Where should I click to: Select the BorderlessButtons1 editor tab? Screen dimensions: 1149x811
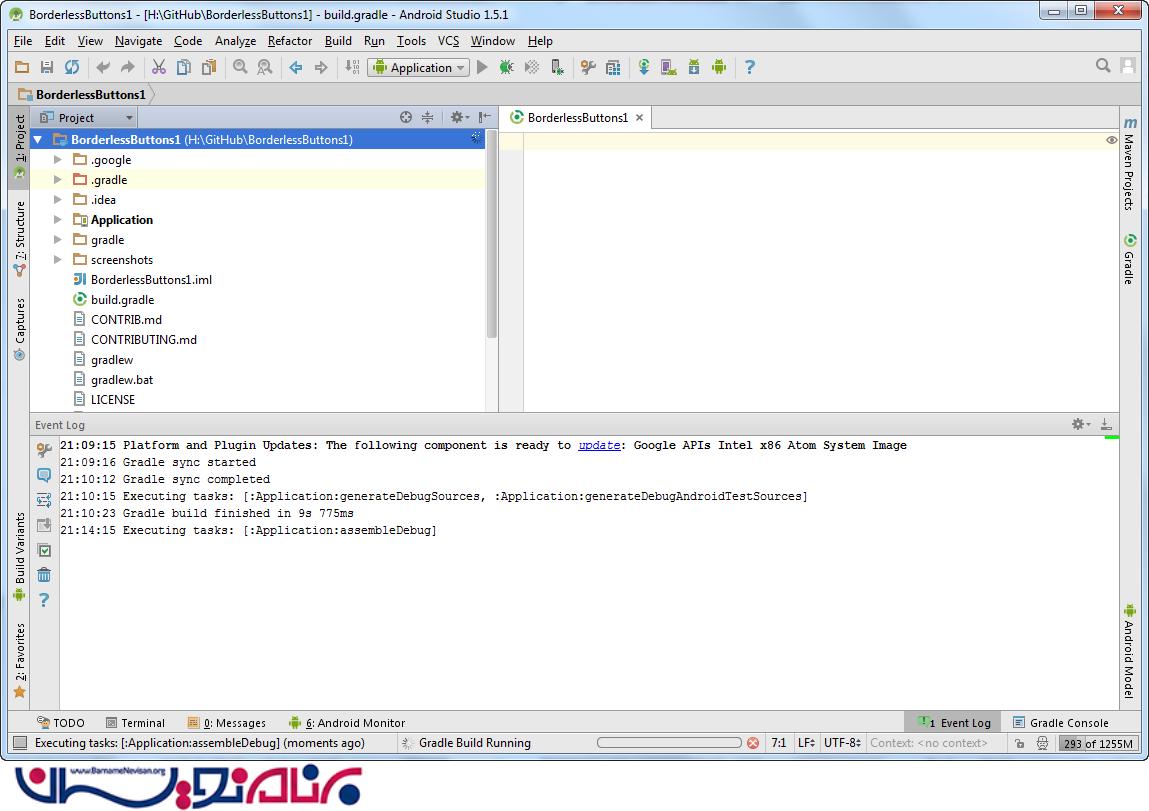(x=576, y=117)
